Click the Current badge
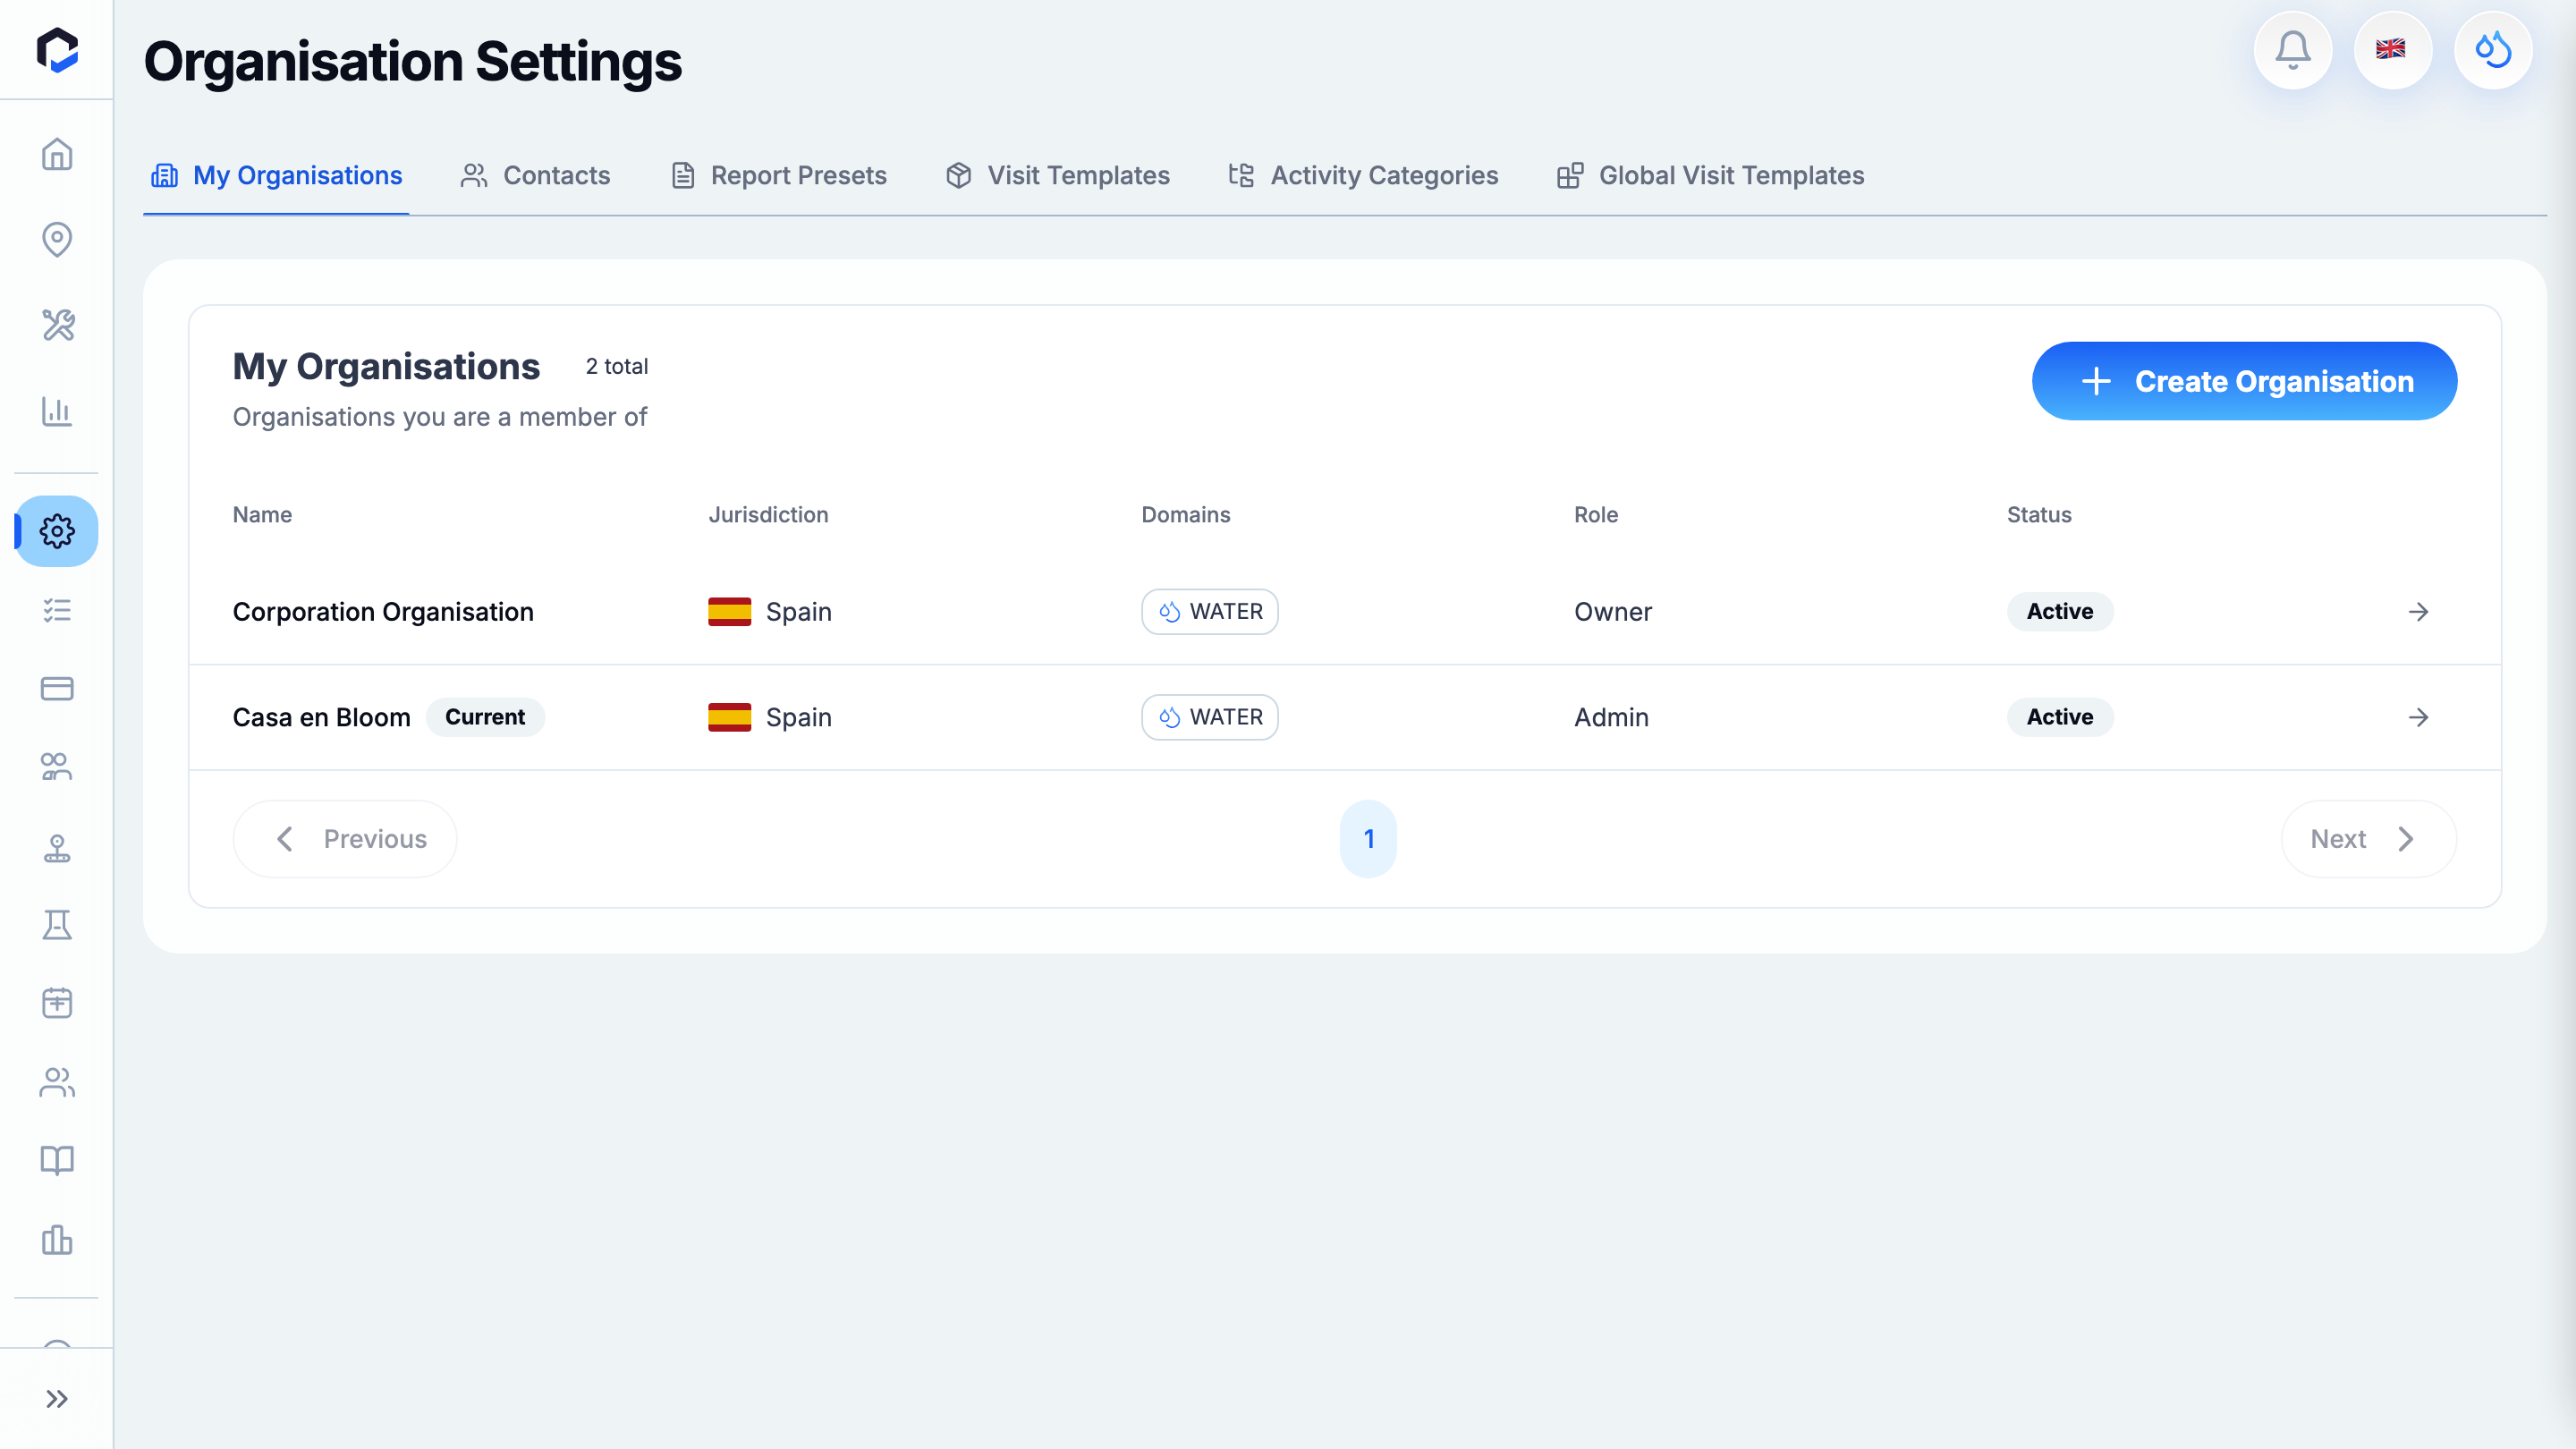The width and height of the screenshot is (2576, 1449). [x=485, y=717]
